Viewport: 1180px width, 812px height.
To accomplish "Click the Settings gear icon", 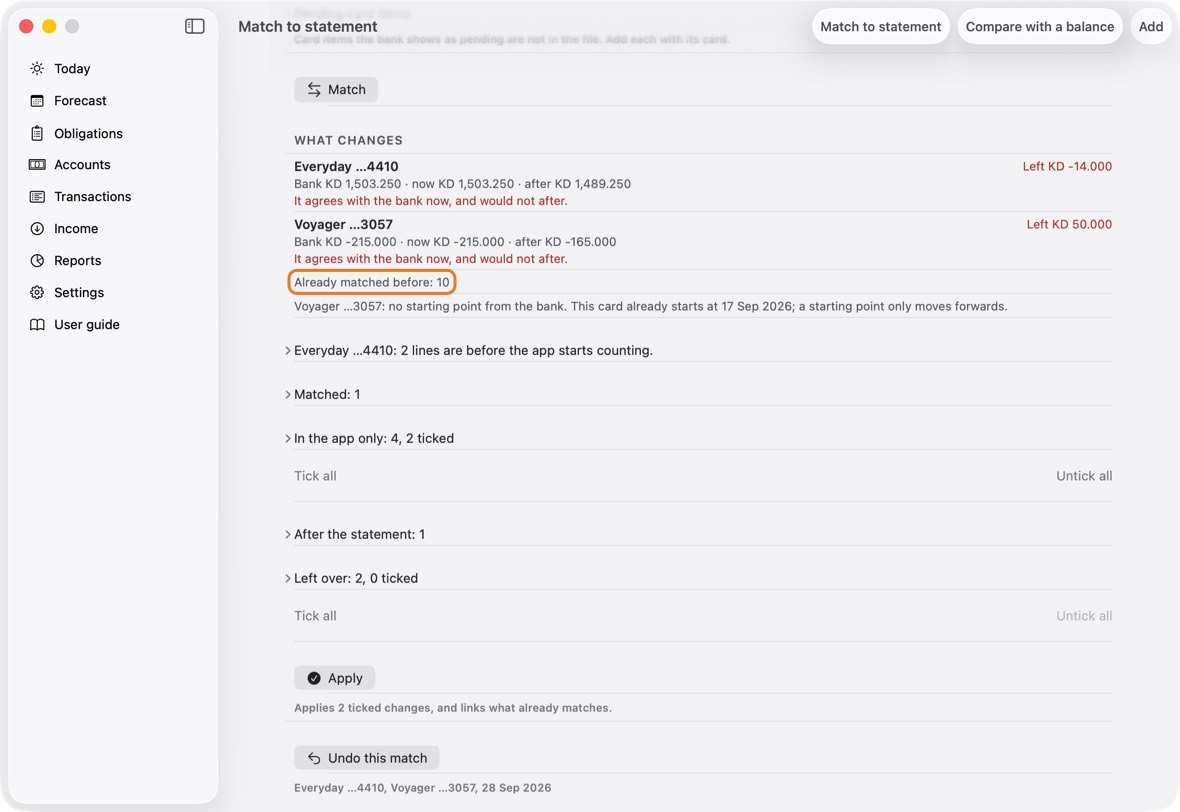I will [37, 293].
